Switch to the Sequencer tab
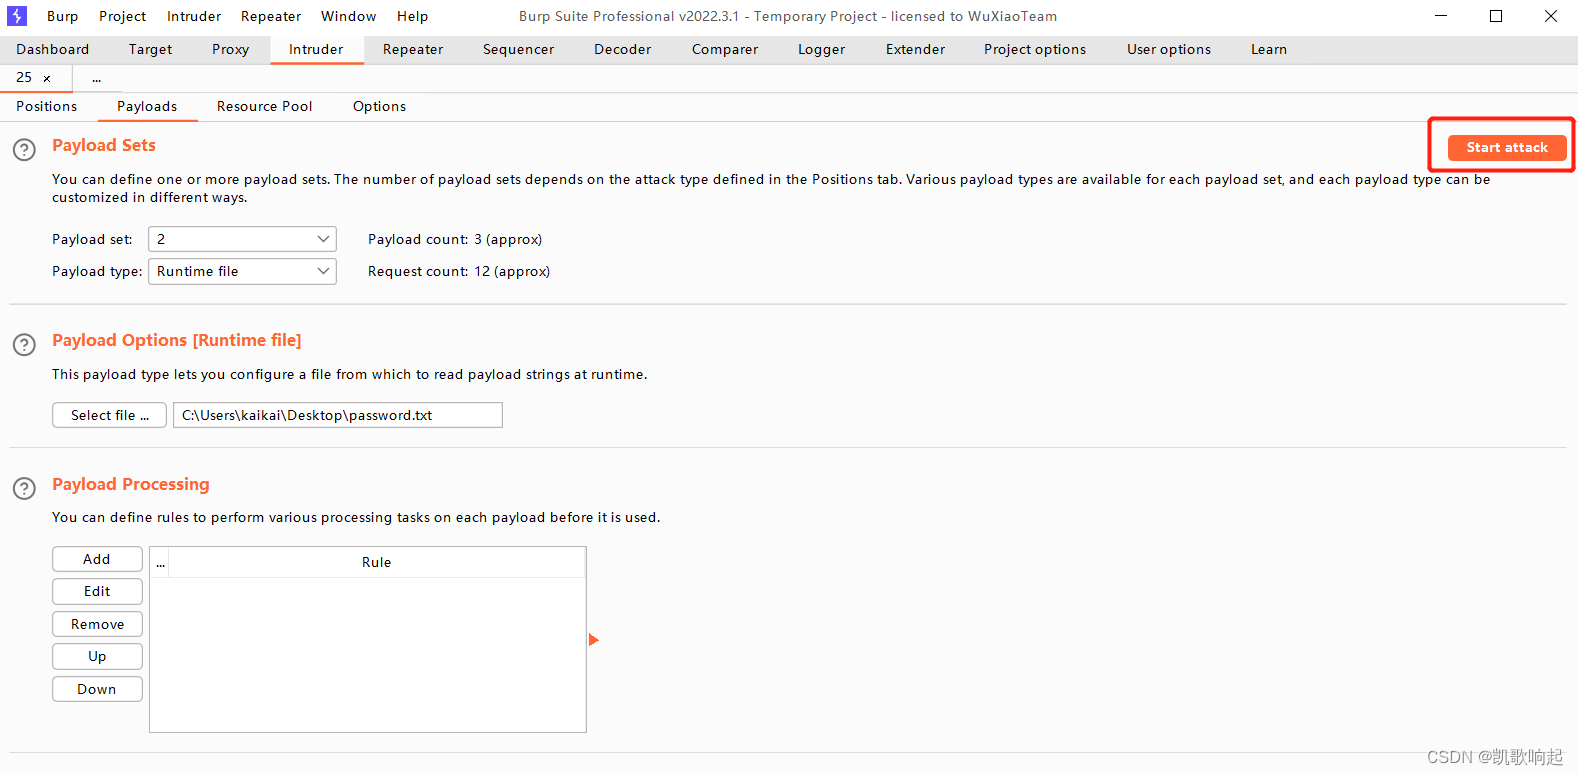Image resolution: width=1578 pixels, height=775 pixels. pyautogui.click(x=518, y=49)
